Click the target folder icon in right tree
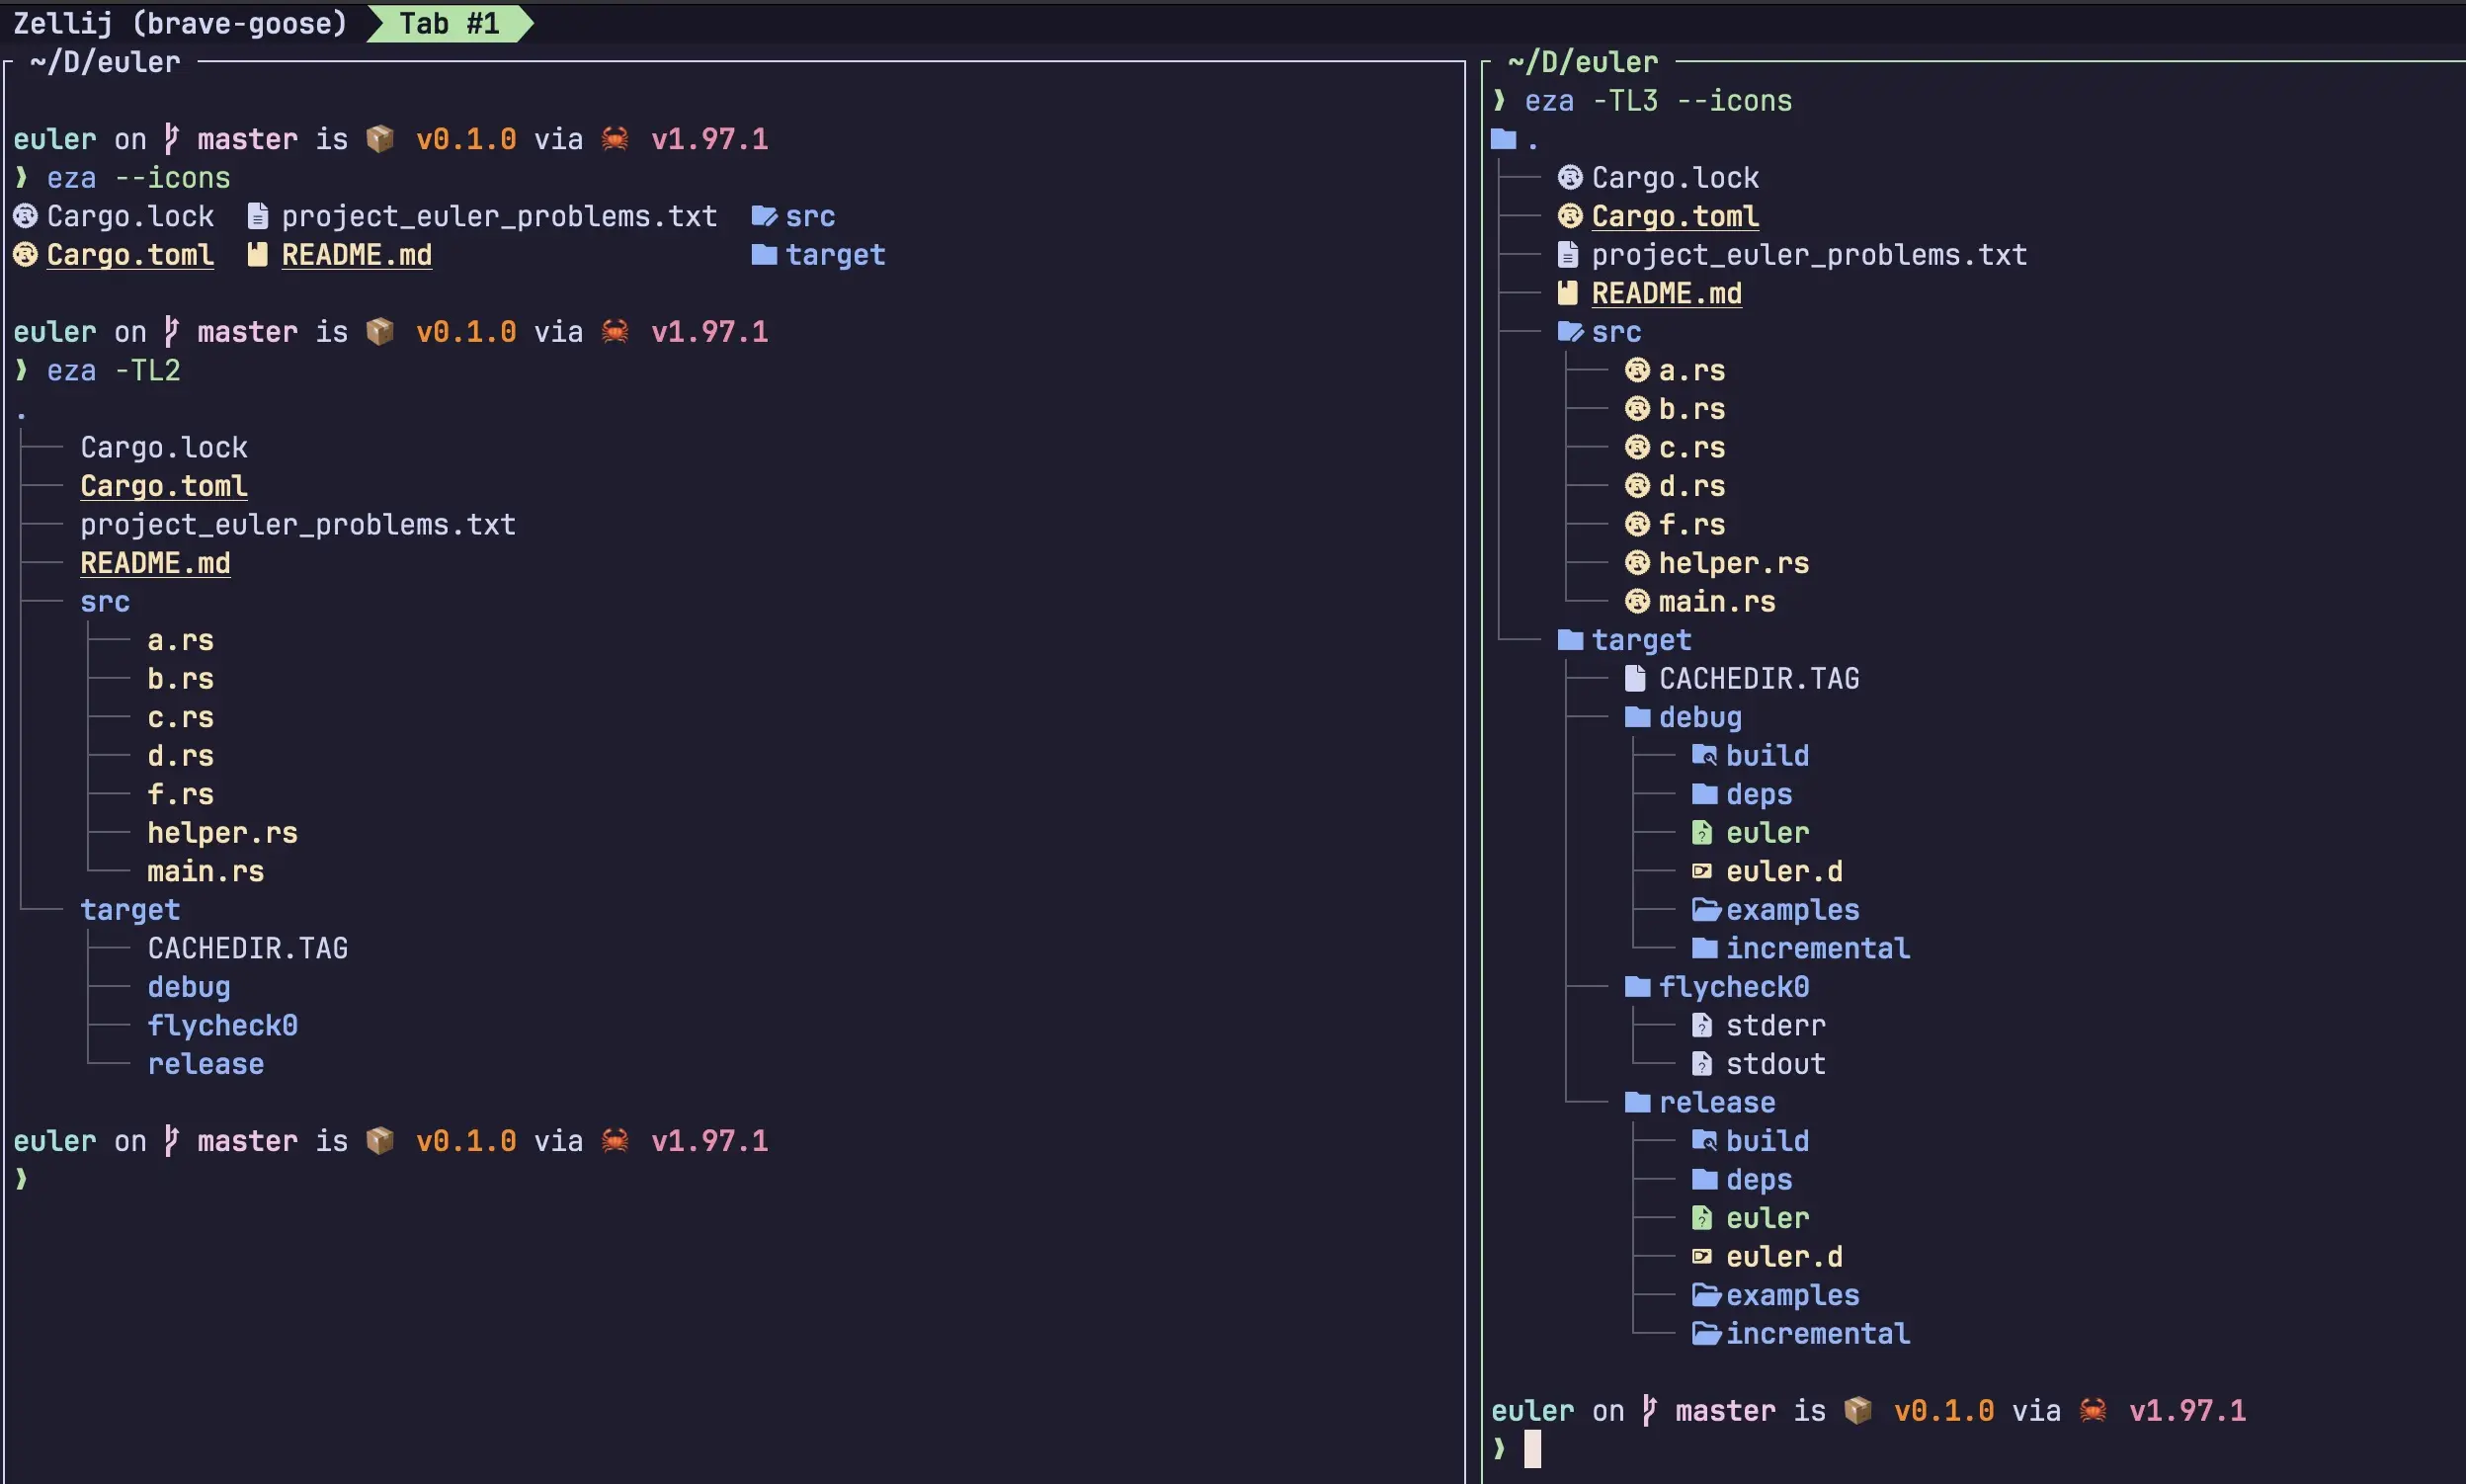This screenshot has width=2466, height=1484. pyautogui.click(x=1570, y=640)
